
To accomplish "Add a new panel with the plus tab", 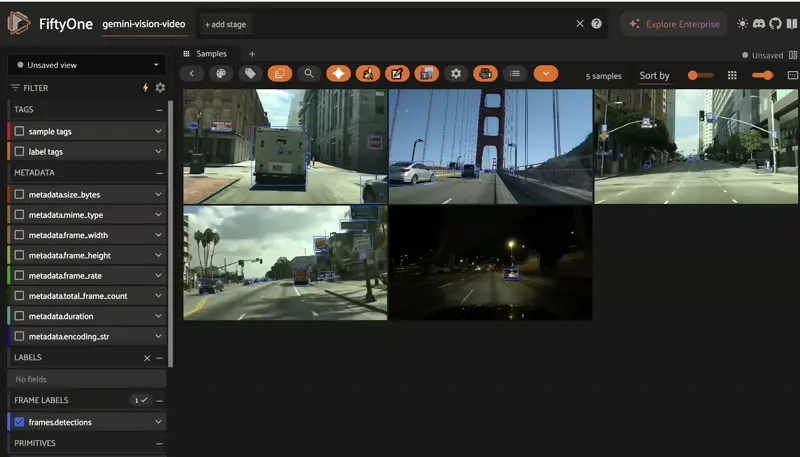I will (x=252, y=54).
